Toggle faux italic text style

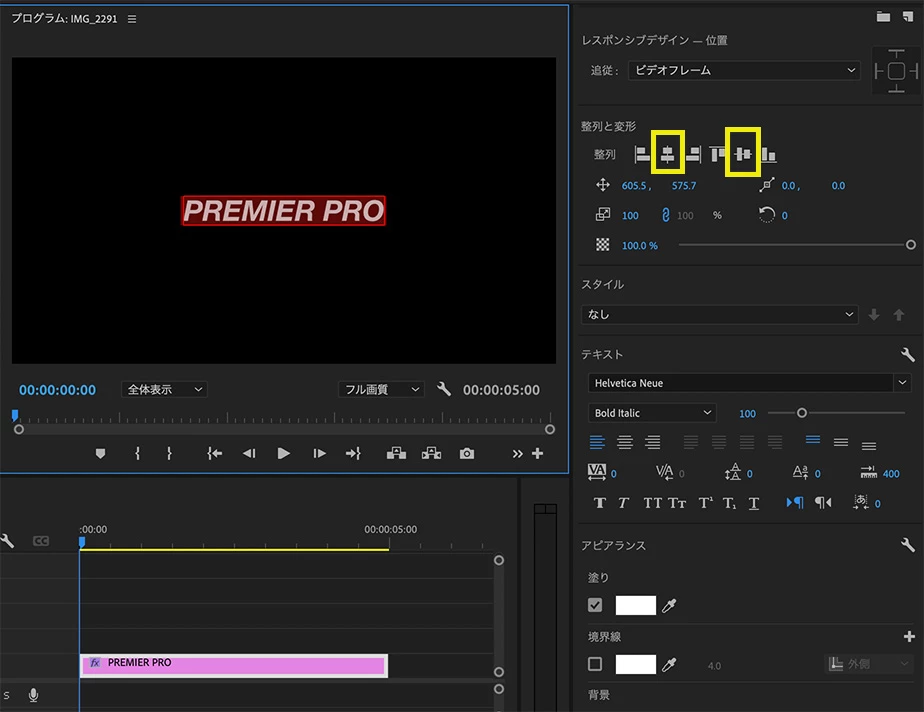click(623, 503)
